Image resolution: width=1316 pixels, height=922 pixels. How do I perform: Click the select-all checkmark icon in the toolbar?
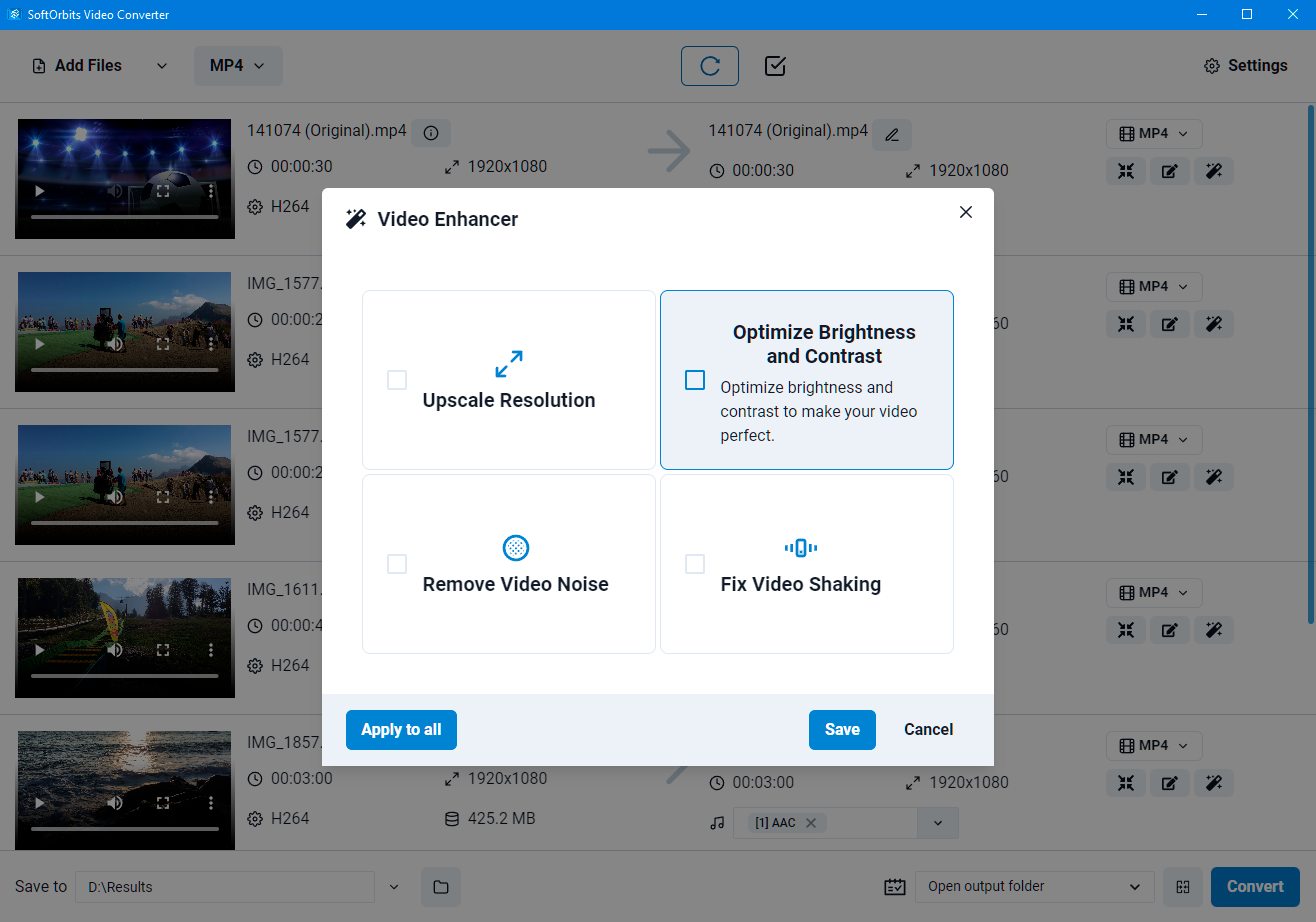(x=774, y=66)
